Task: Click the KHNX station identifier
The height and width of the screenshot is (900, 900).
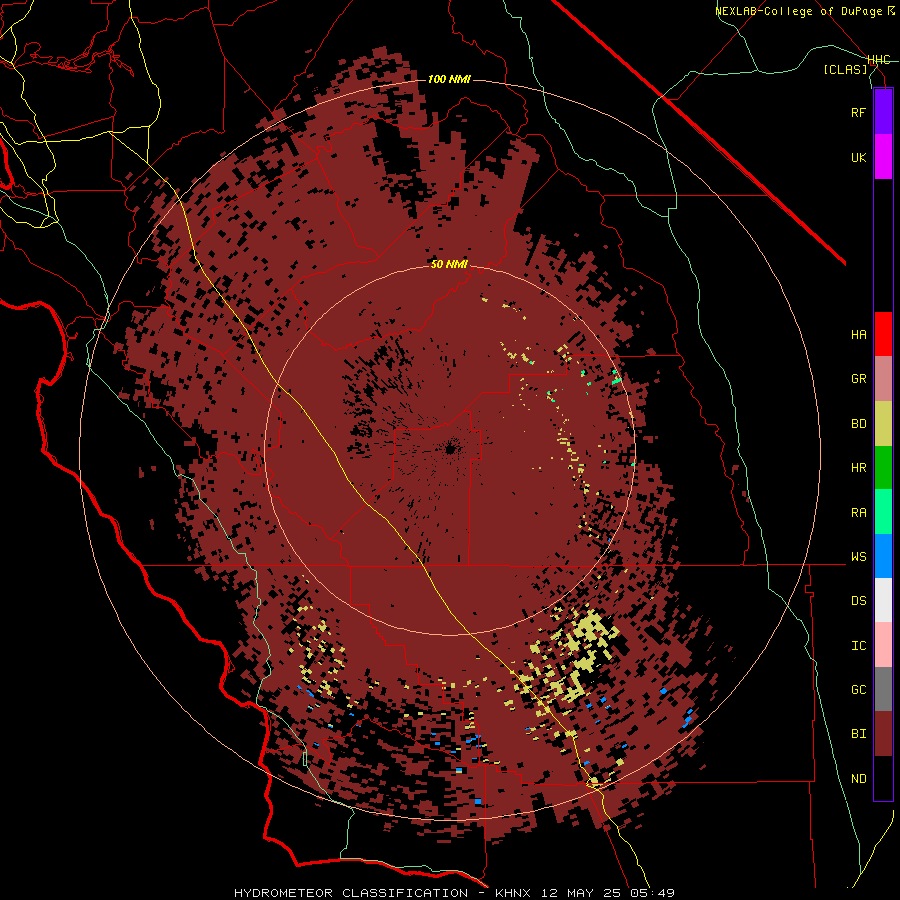Action: (512, 893)
